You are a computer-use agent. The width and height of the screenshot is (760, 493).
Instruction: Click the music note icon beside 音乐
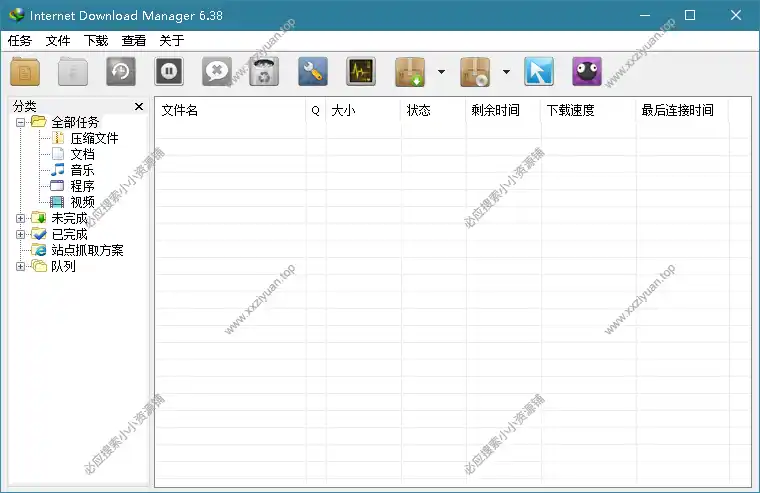pyautogui.click(x=57, y=170)
